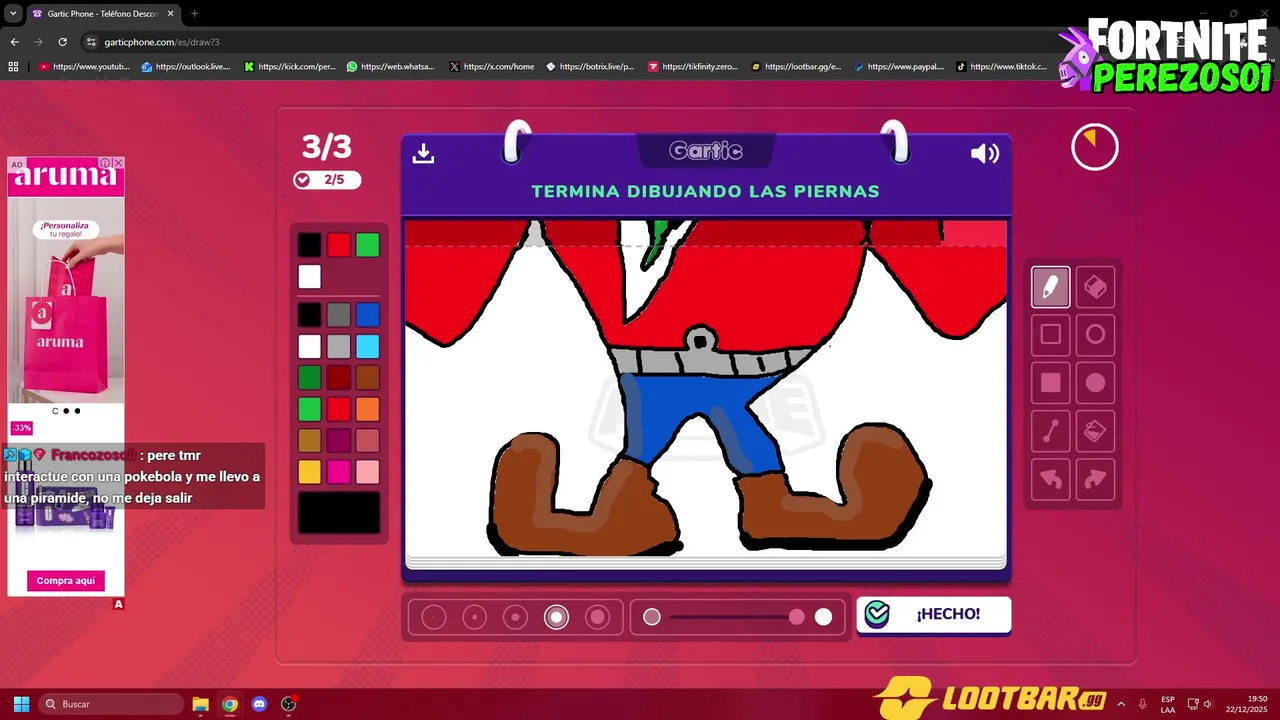
Task: Set full opacity with the white circle
Action: [823, 617]
